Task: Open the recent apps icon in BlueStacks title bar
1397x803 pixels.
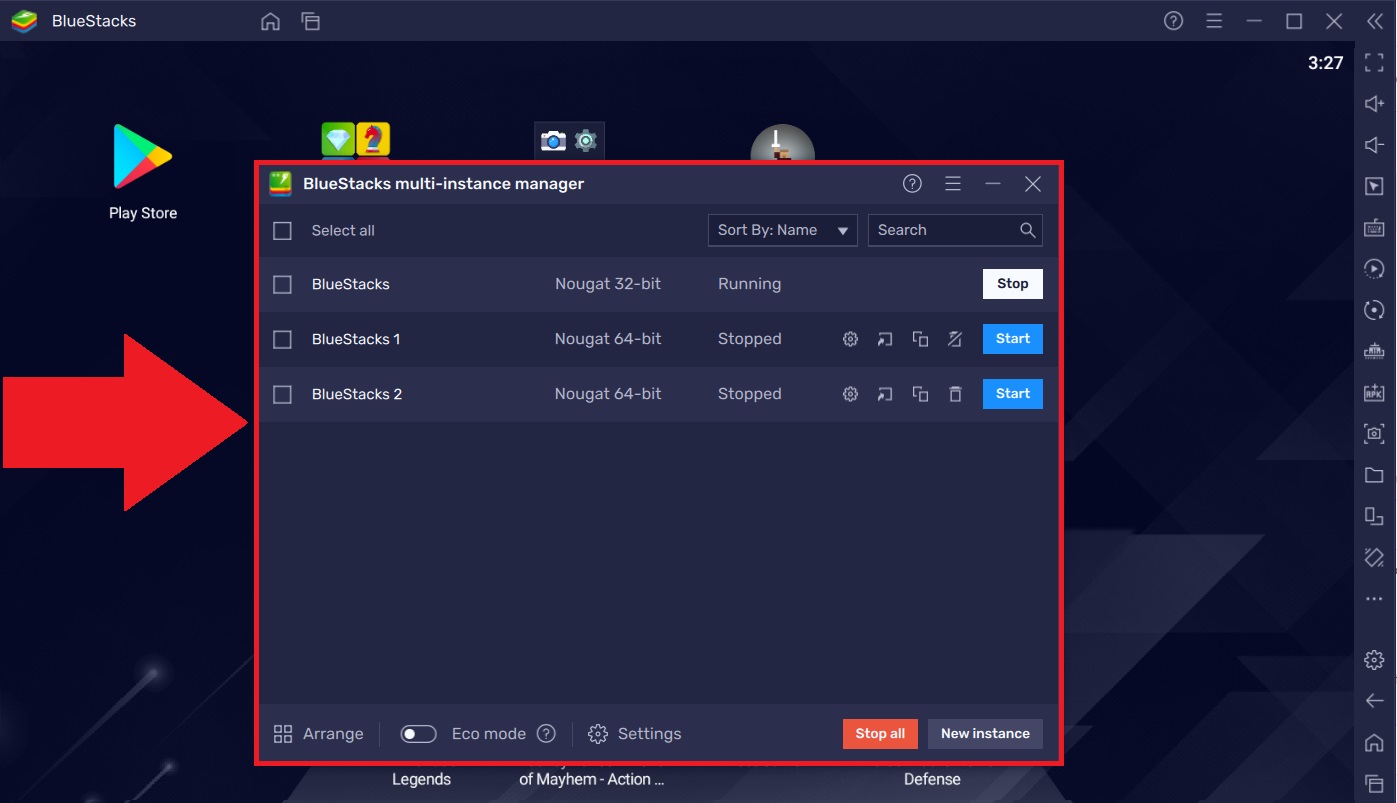Action: [x=311, y=21]
